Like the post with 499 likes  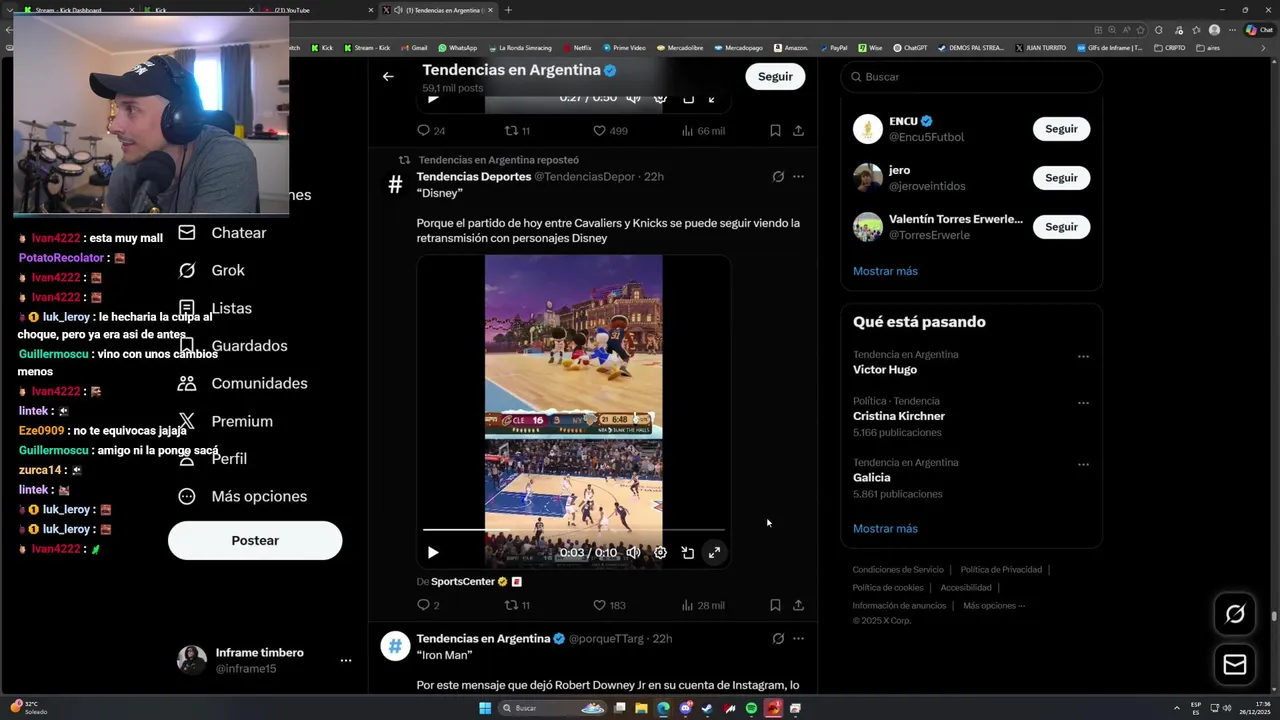(610, 130)
